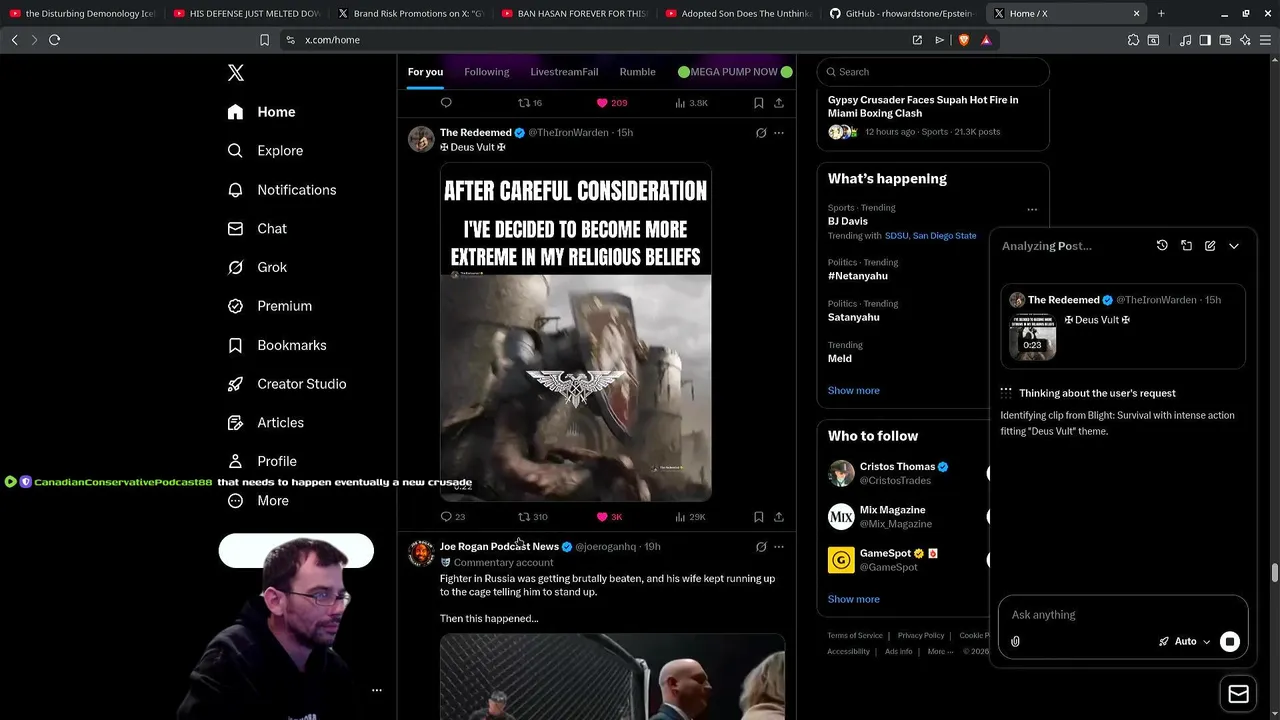
Task: Open Bookmarks in the sidebar
Action: [x=277, y=345]
